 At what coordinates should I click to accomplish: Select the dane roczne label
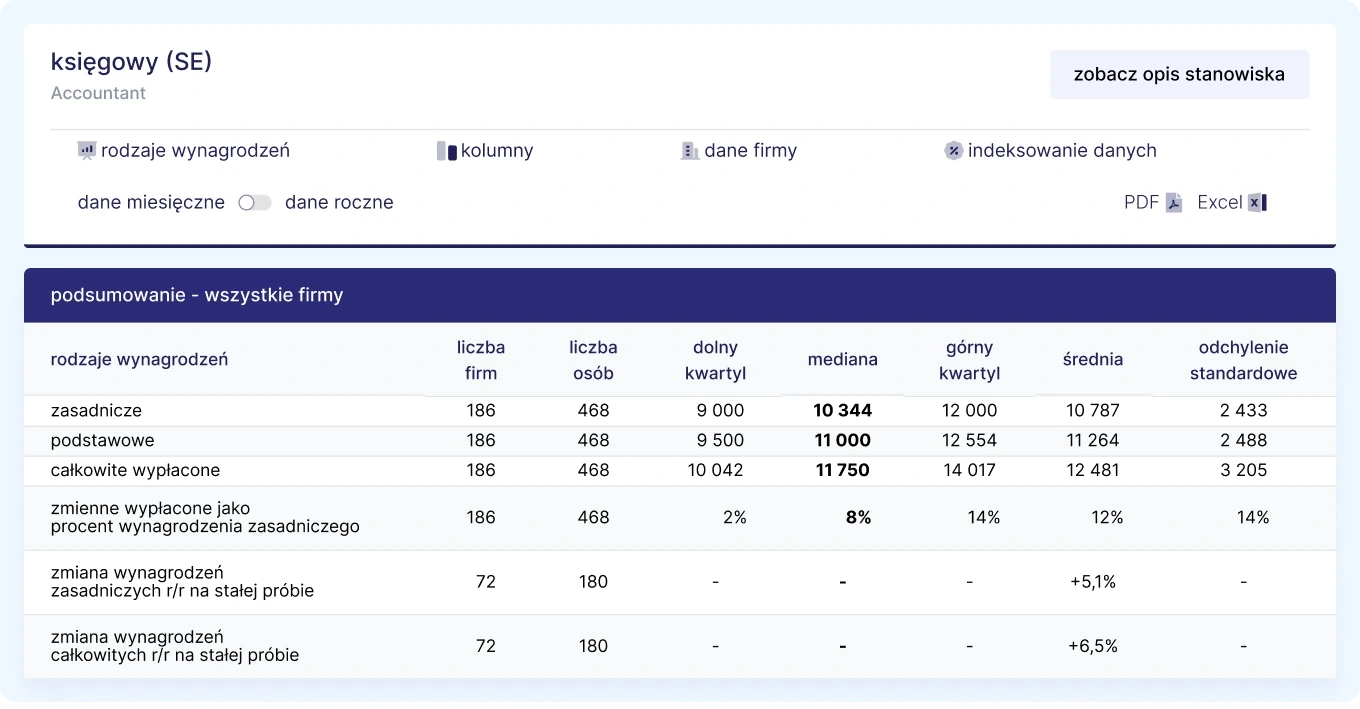click(339, 203)
